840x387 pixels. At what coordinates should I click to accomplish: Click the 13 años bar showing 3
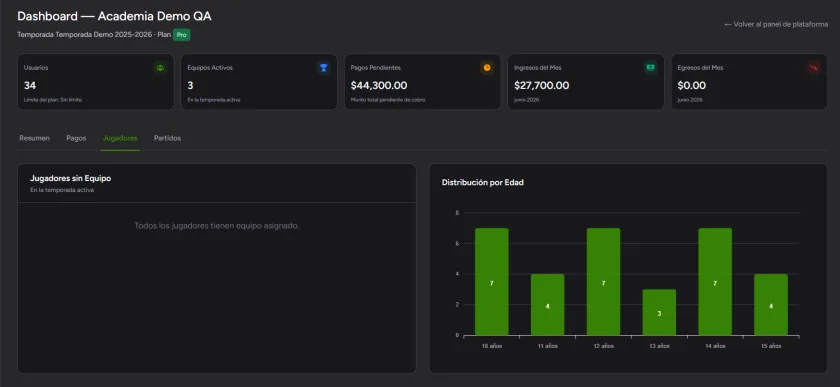coord(659,312)
